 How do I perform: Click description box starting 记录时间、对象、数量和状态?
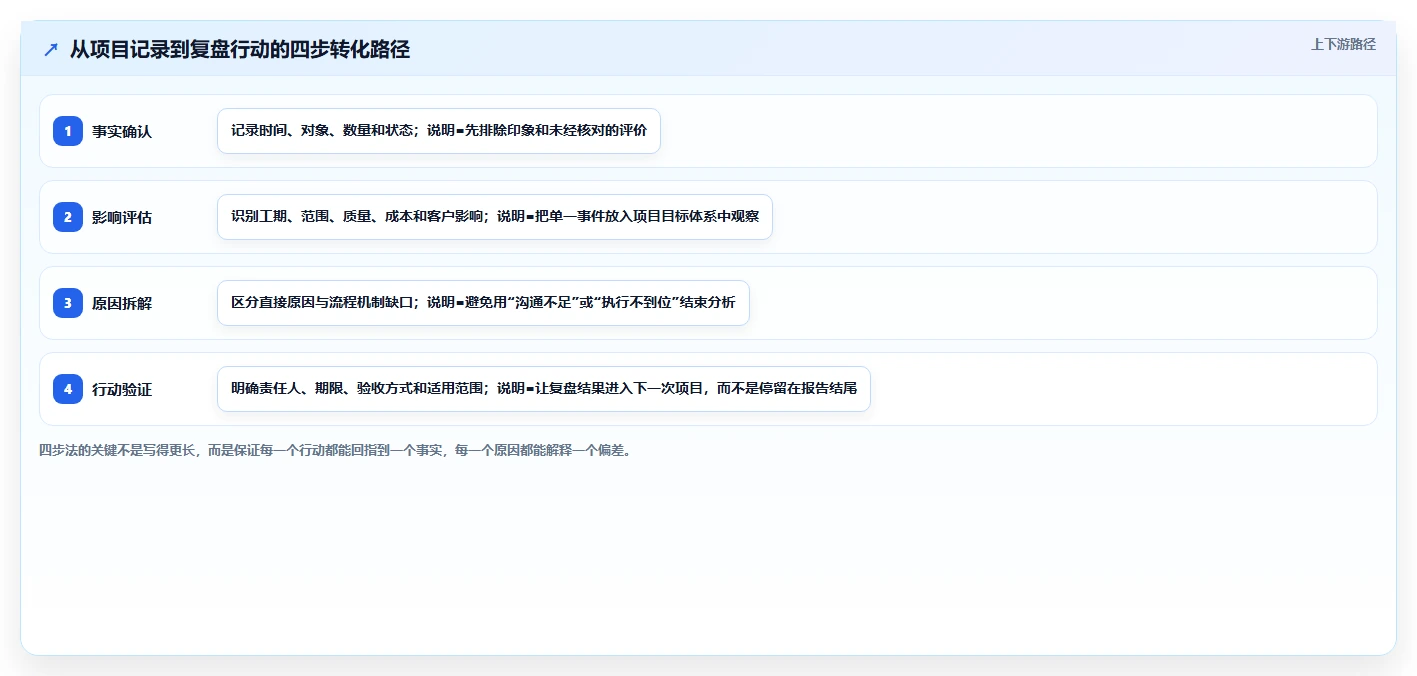pos(439,131)
